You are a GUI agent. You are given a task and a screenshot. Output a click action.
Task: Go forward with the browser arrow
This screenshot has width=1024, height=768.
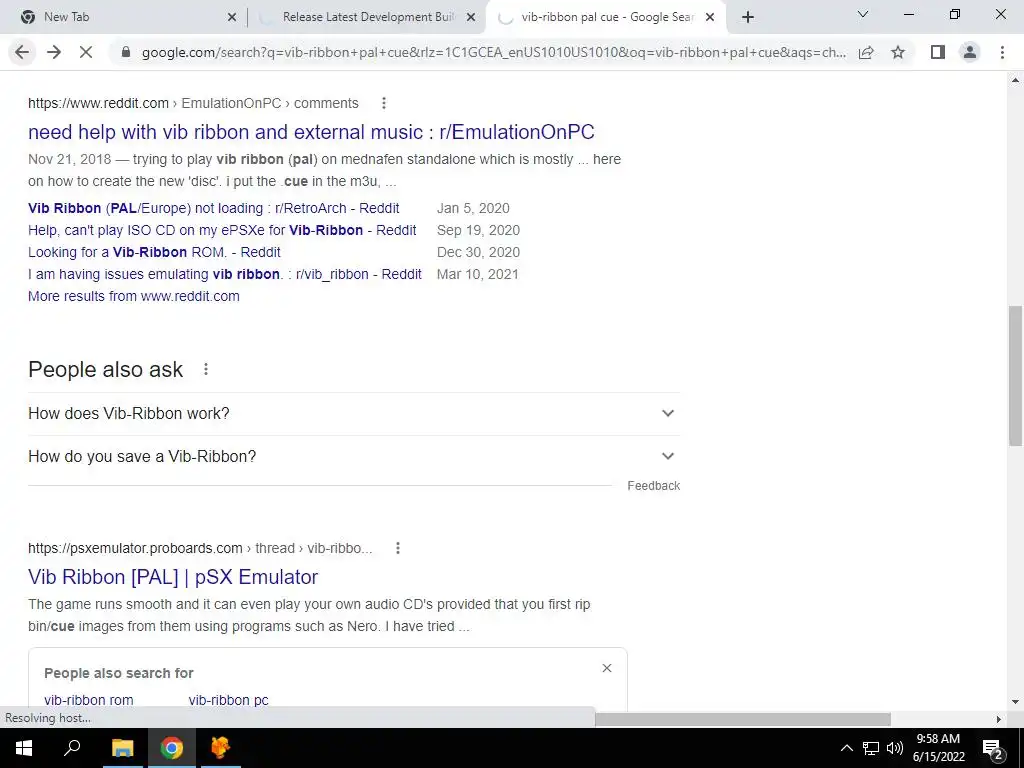54,52
